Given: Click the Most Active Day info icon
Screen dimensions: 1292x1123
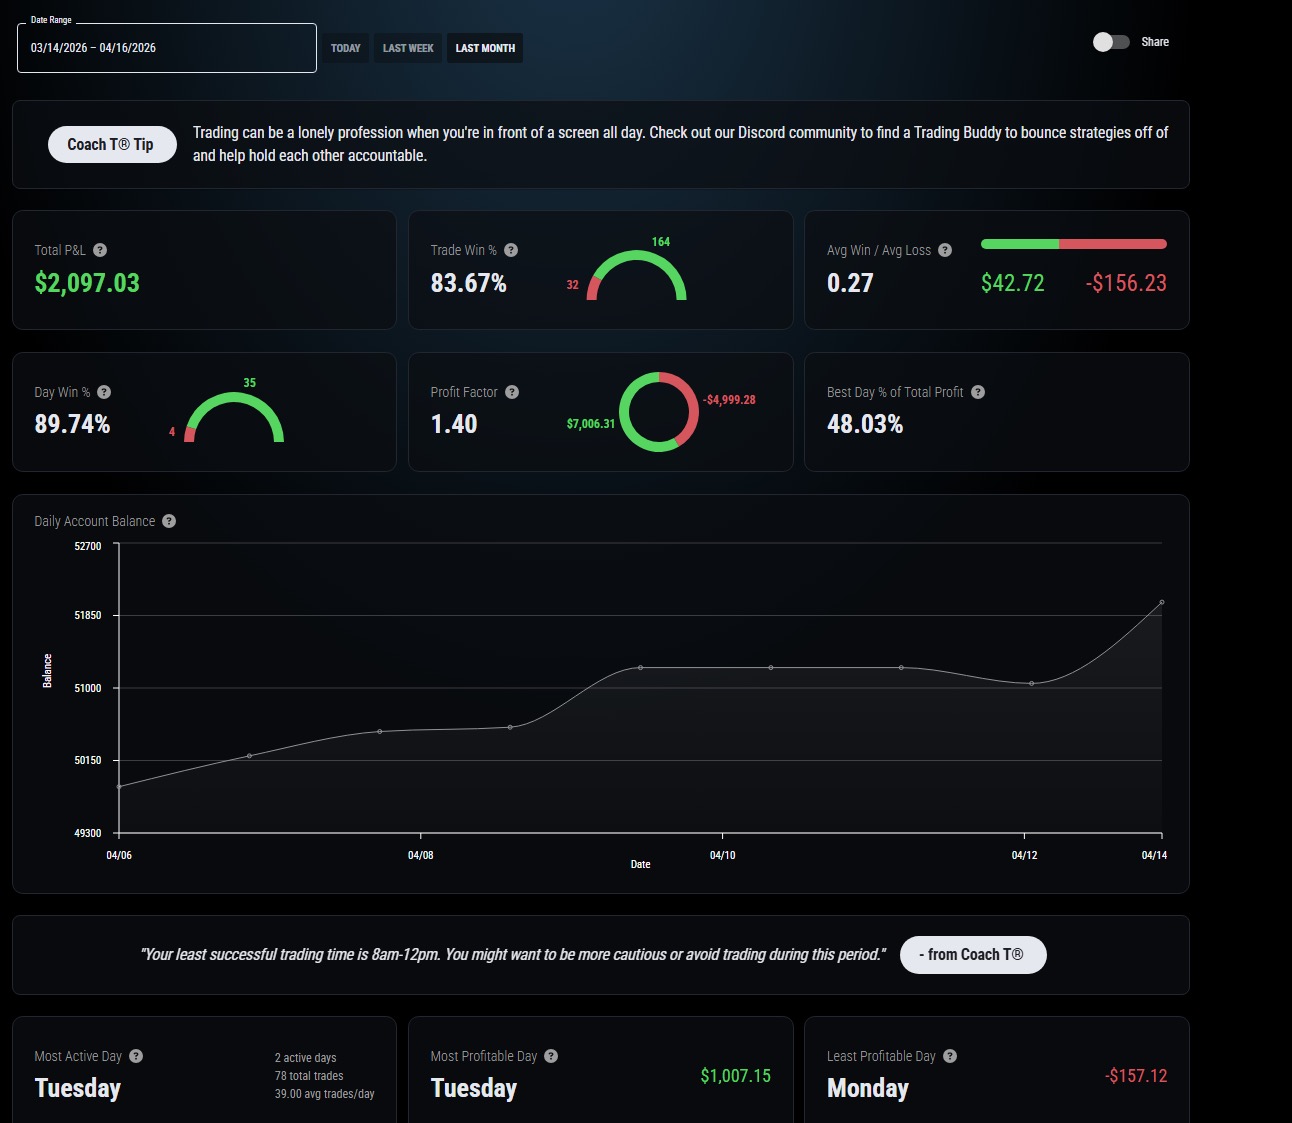Looking at the screenshot, I should pos(136,1056).
